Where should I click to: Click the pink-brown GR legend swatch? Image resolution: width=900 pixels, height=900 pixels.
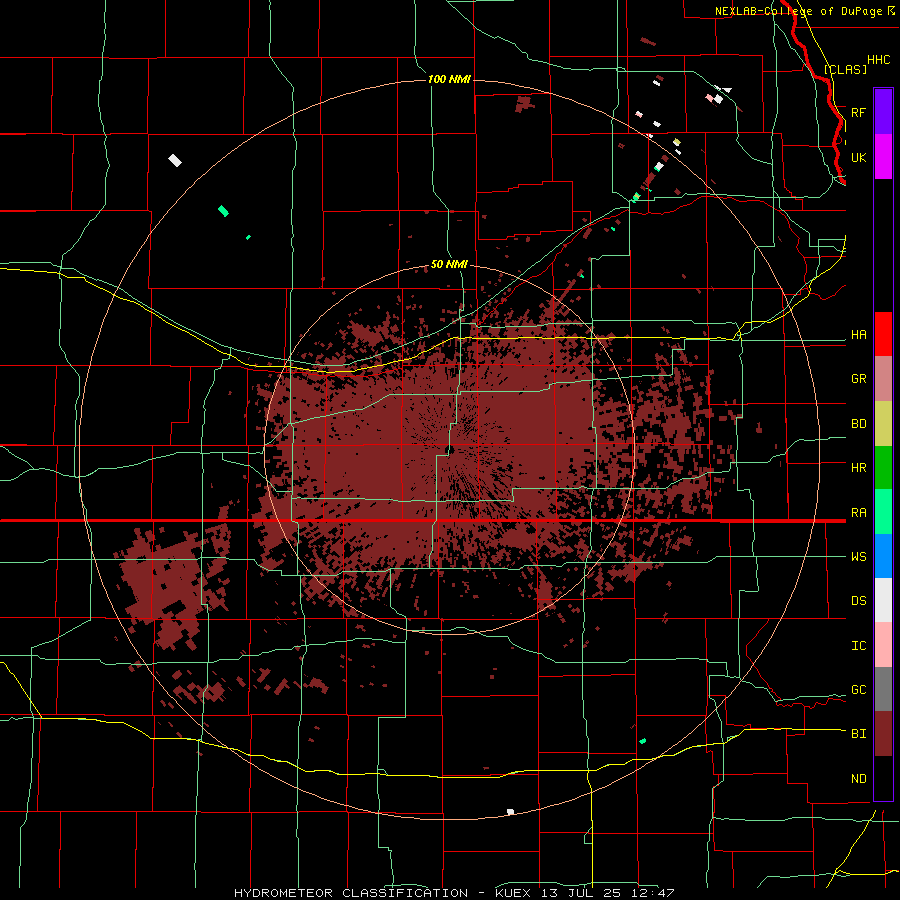click(883, 379)
